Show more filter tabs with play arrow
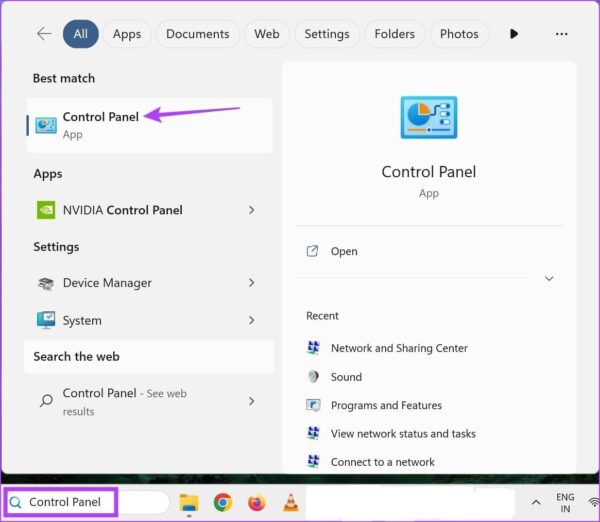 514,34
